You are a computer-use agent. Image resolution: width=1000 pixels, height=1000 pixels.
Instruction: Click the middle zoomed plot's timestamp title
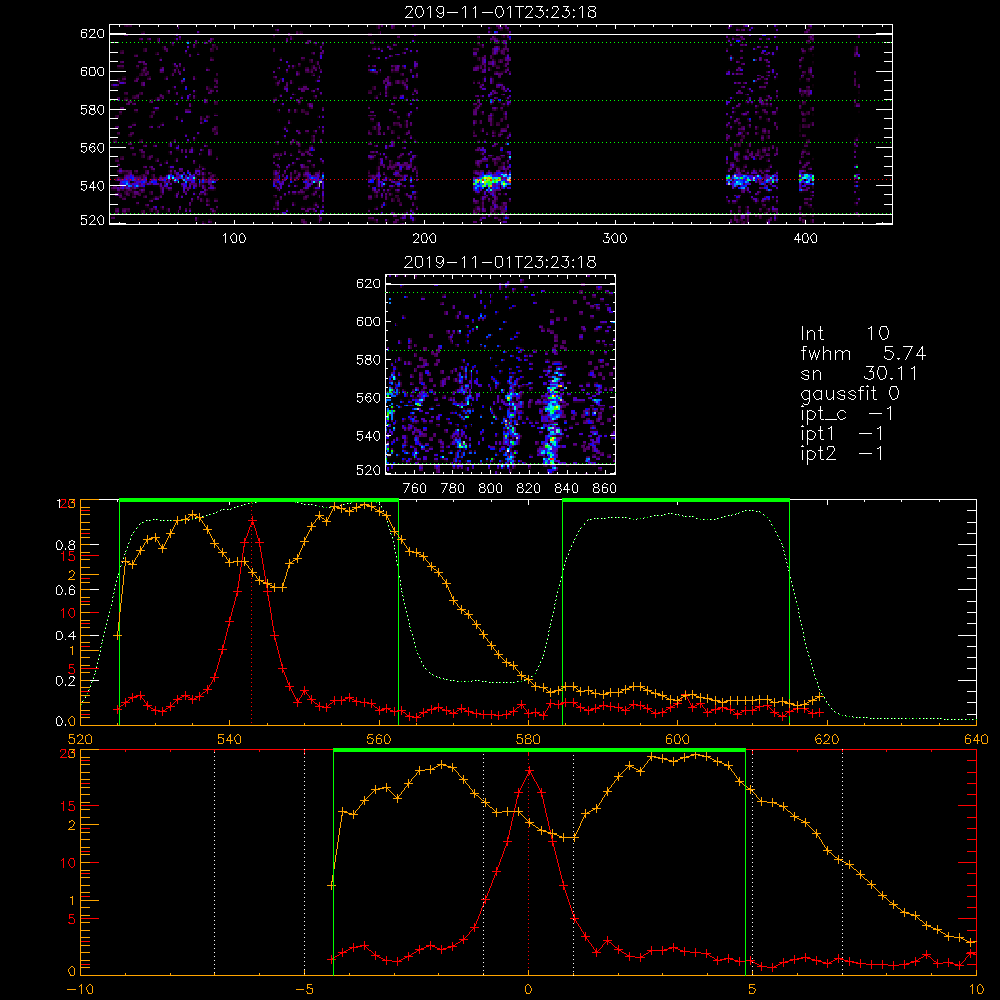click(x=501, y=262)
